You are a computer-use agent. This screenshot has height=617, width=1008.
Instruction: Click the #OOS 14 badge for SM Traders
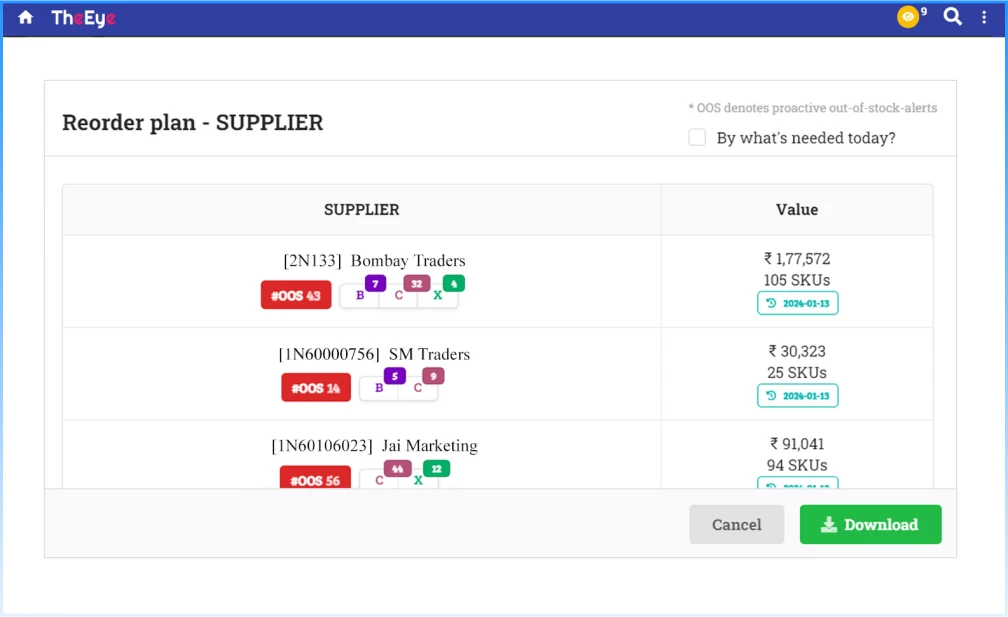click(x=316, y=388)
